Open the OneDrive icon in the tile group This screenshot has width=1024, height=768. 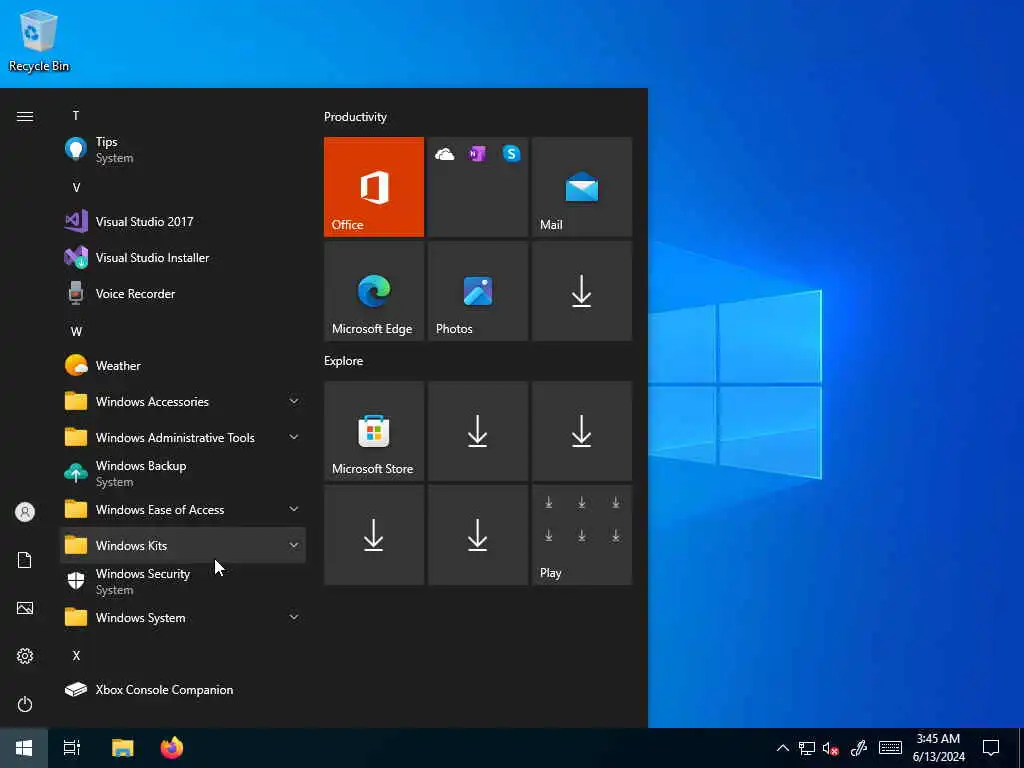coord(445,154)
